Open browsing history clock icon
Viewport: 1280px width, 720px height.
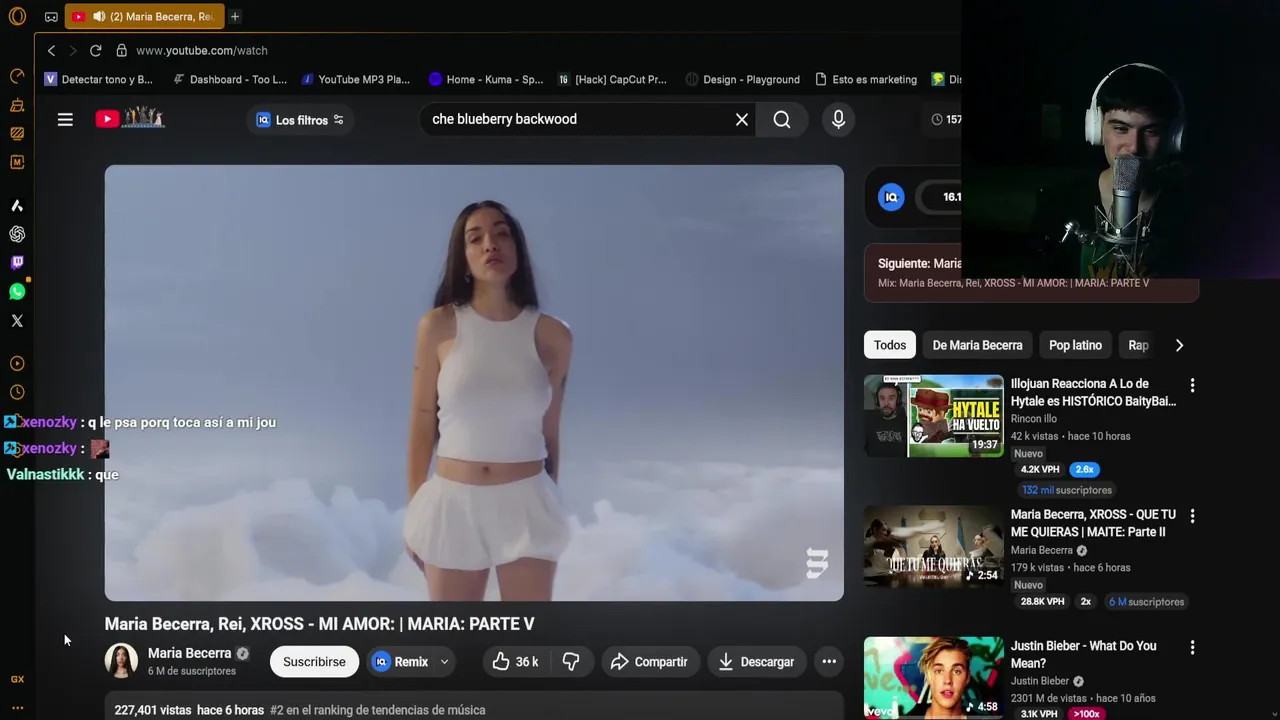[17, 393]
